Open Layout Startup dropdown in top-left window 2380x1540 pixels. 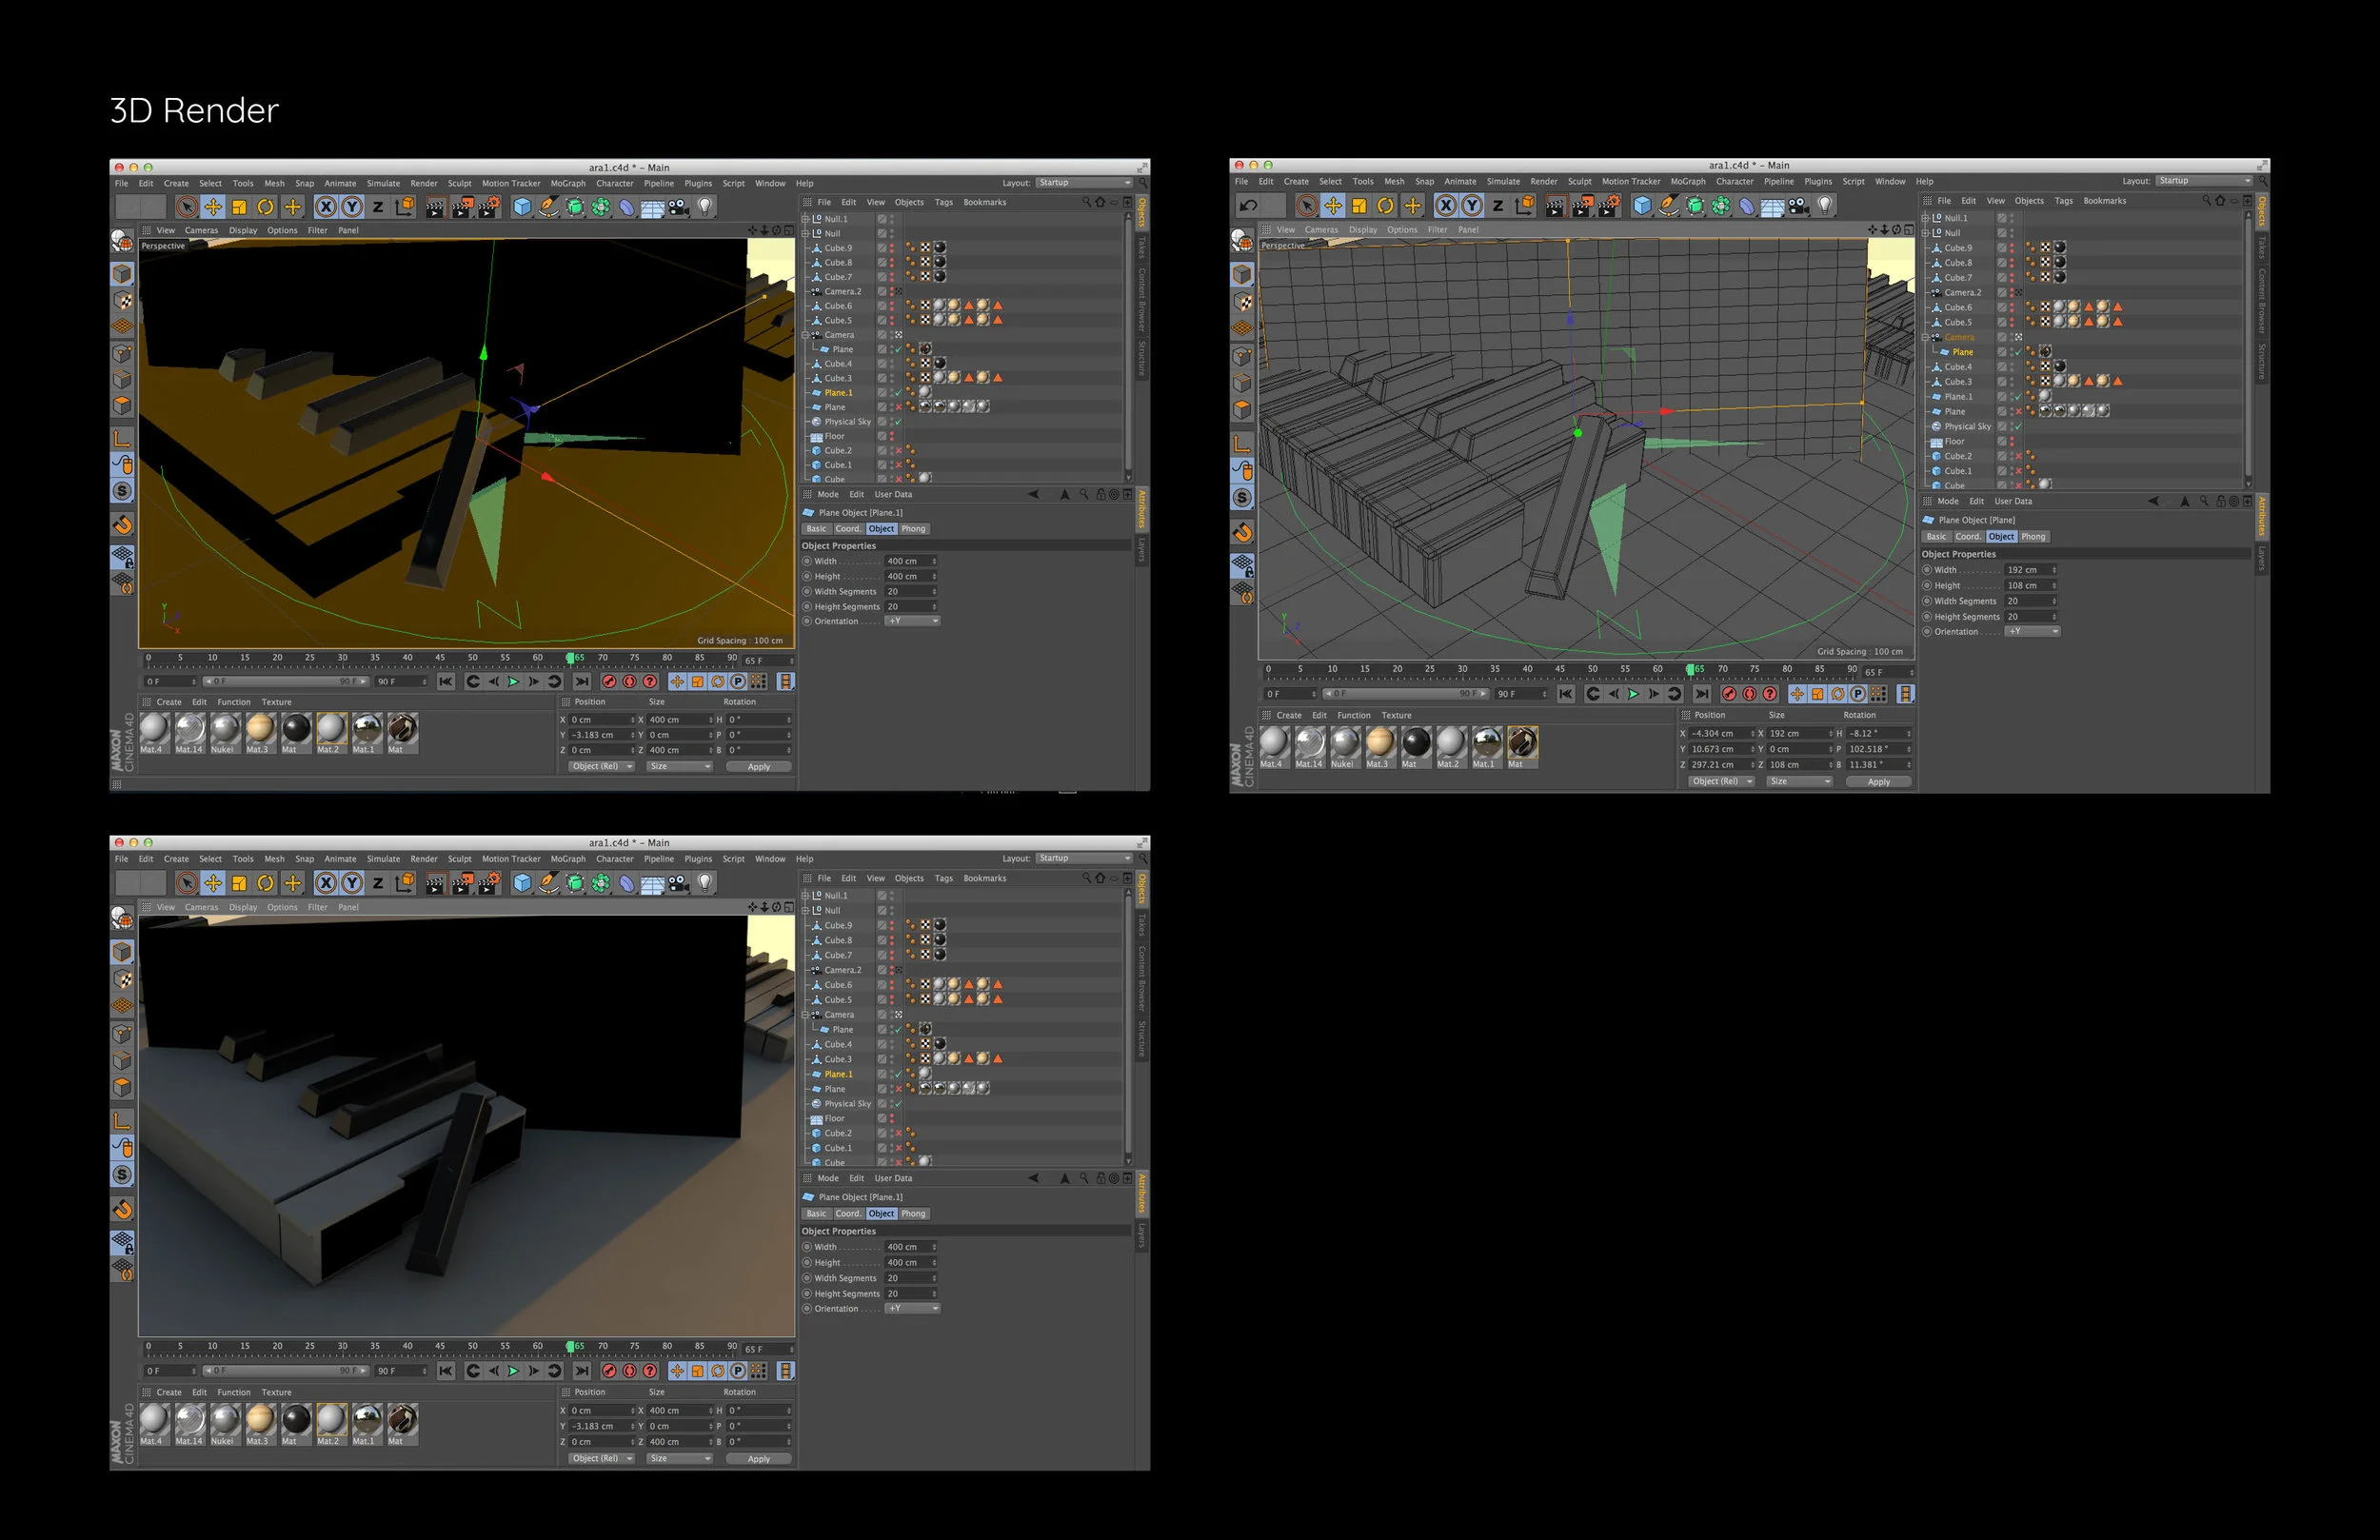coord(1084,183)
